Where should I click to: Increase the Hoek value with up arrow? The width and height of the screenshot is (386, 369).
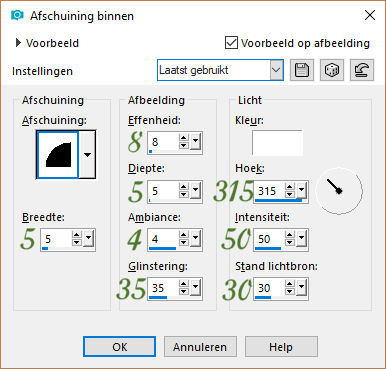[290, 187]
